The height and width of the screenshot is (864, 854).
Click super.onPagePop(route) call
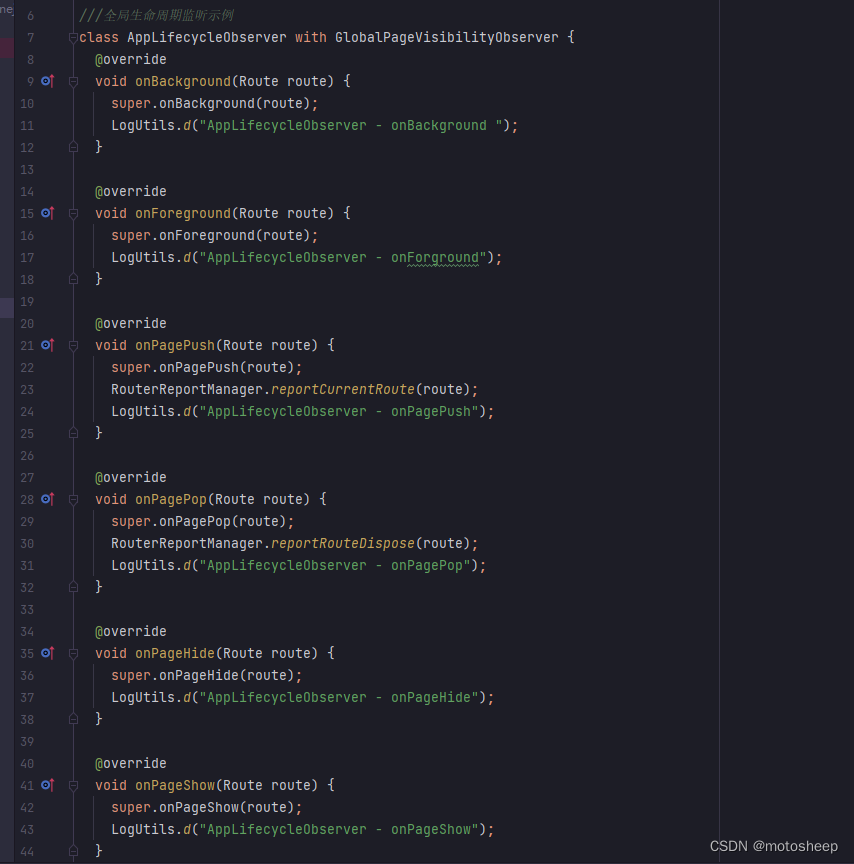pyautogui.click(x=202, y=521)
